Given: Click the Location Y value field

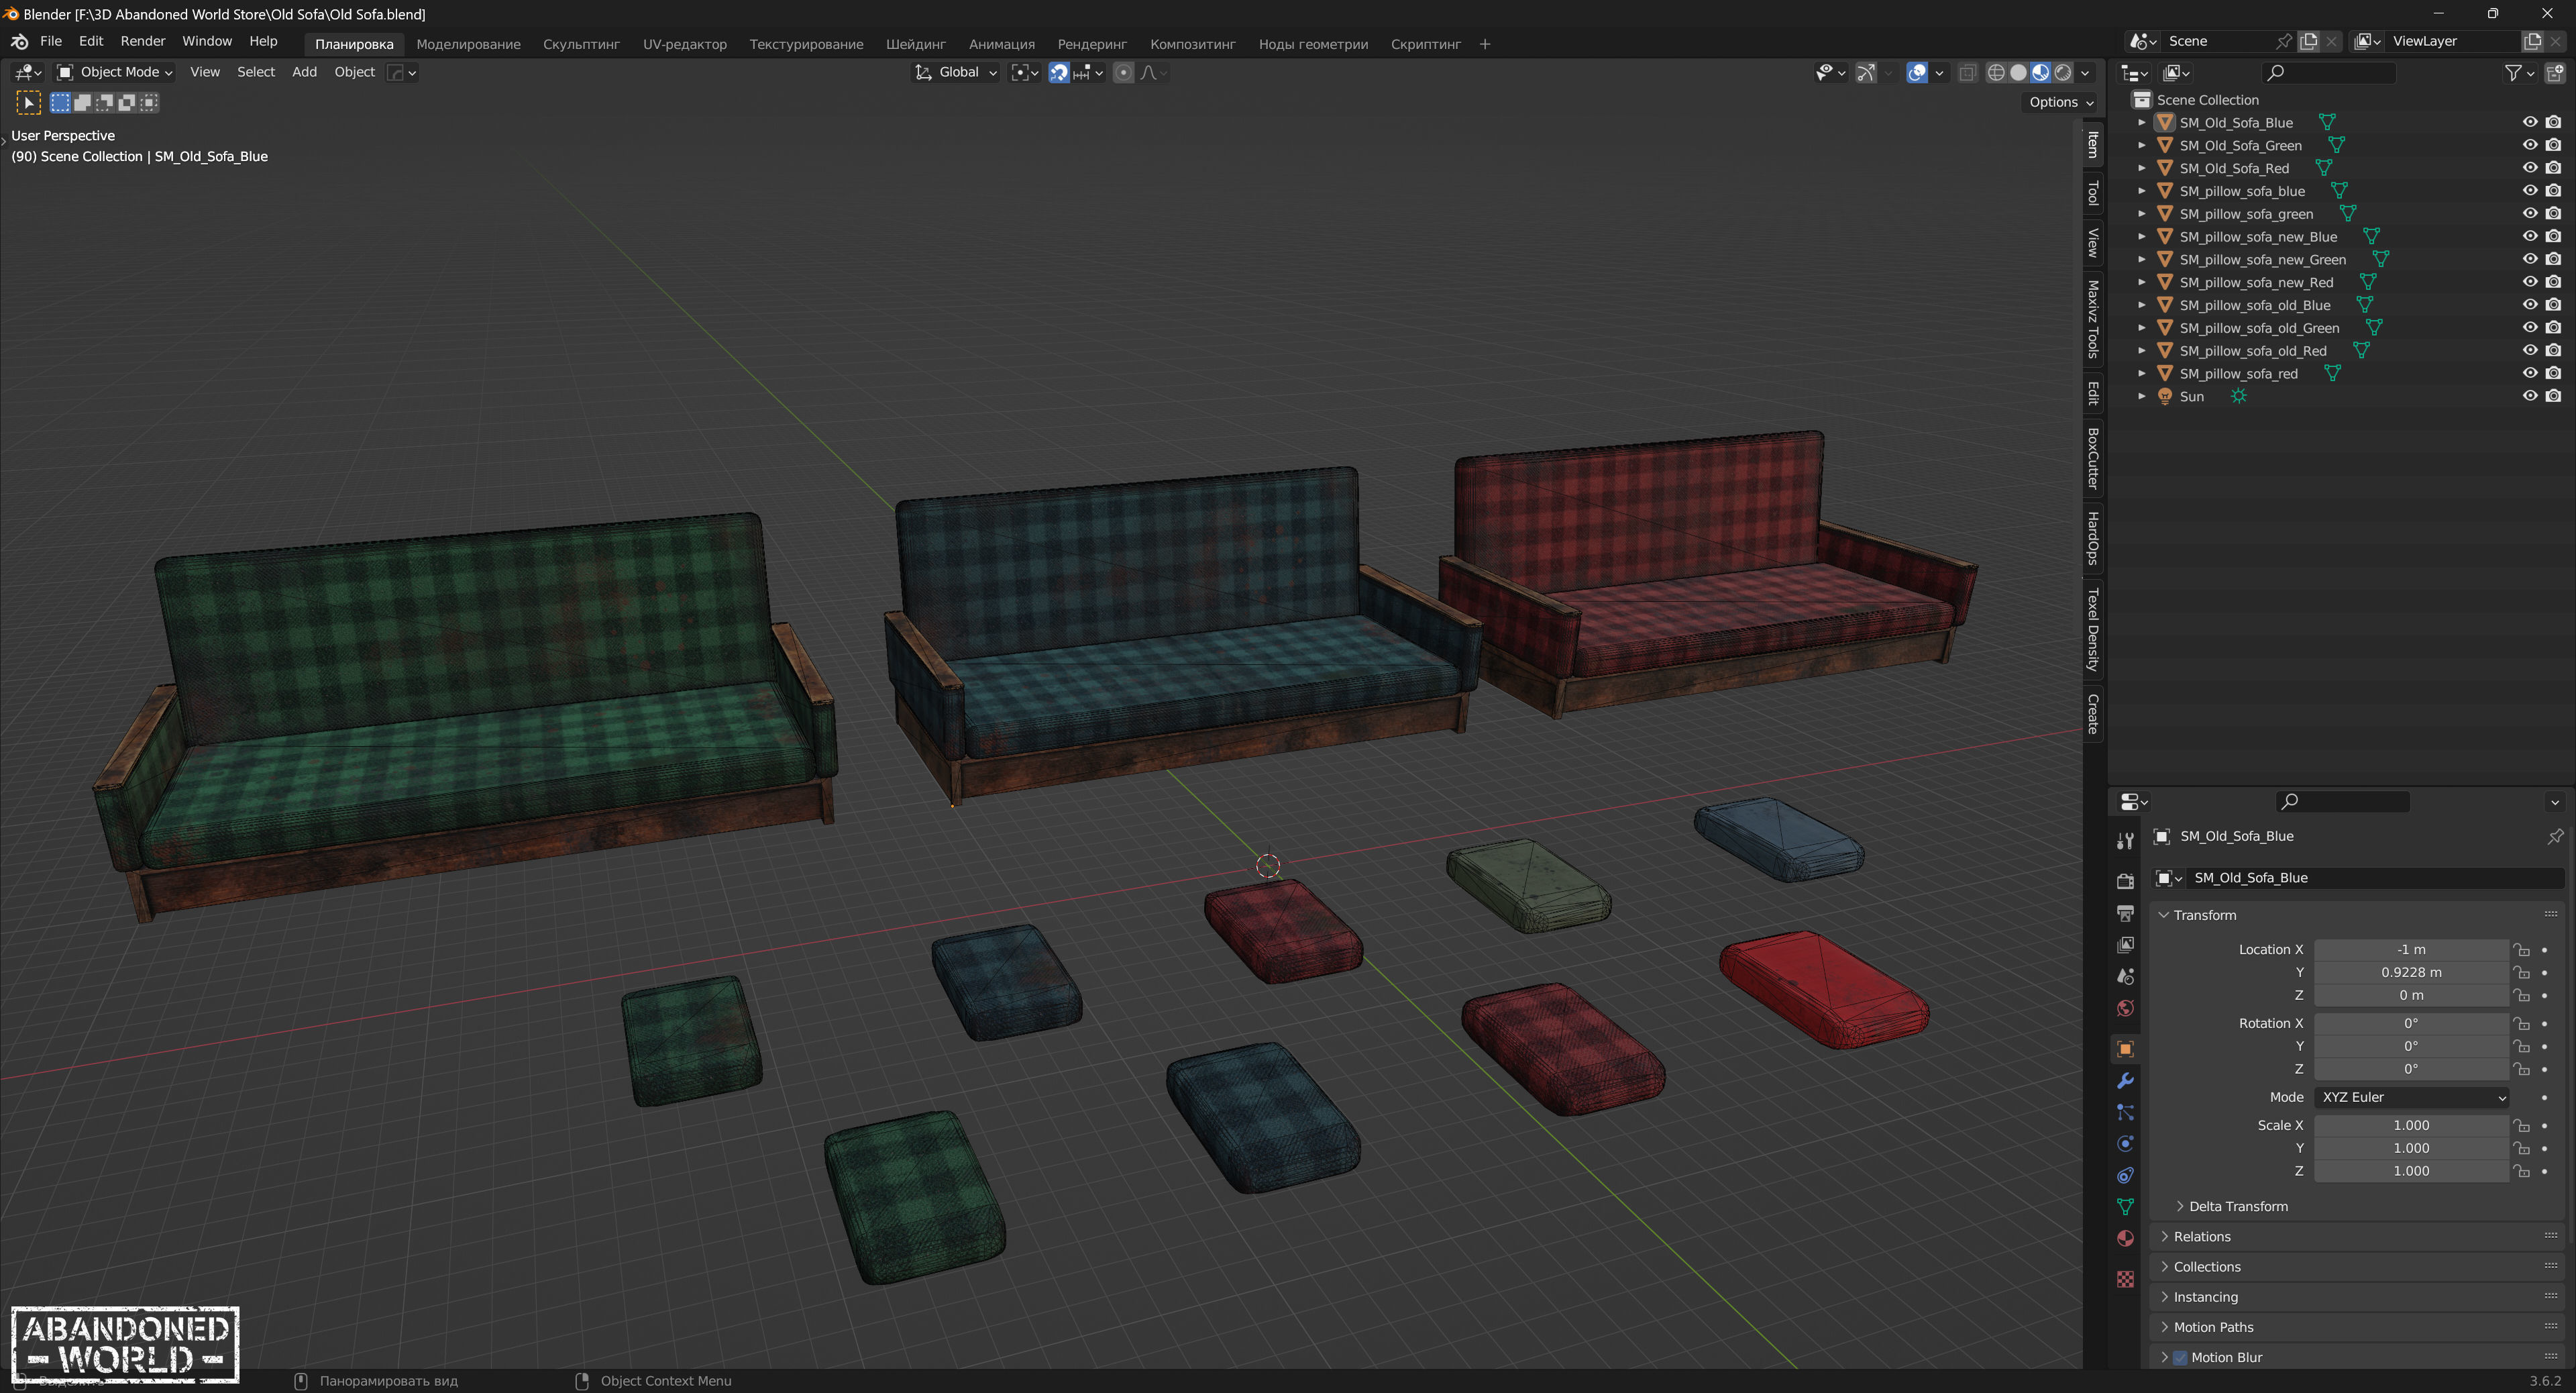Looking at the screenshot, I should click(2411, 973).
